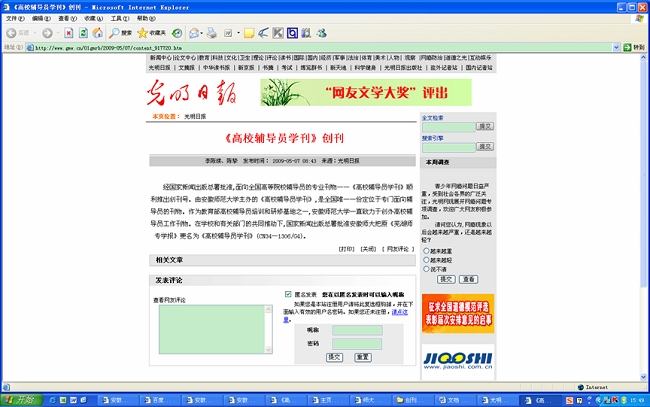Stop page loading with red X icon
Image resolution: width=650 pixels, height=407 pixels.
(69, 33)
